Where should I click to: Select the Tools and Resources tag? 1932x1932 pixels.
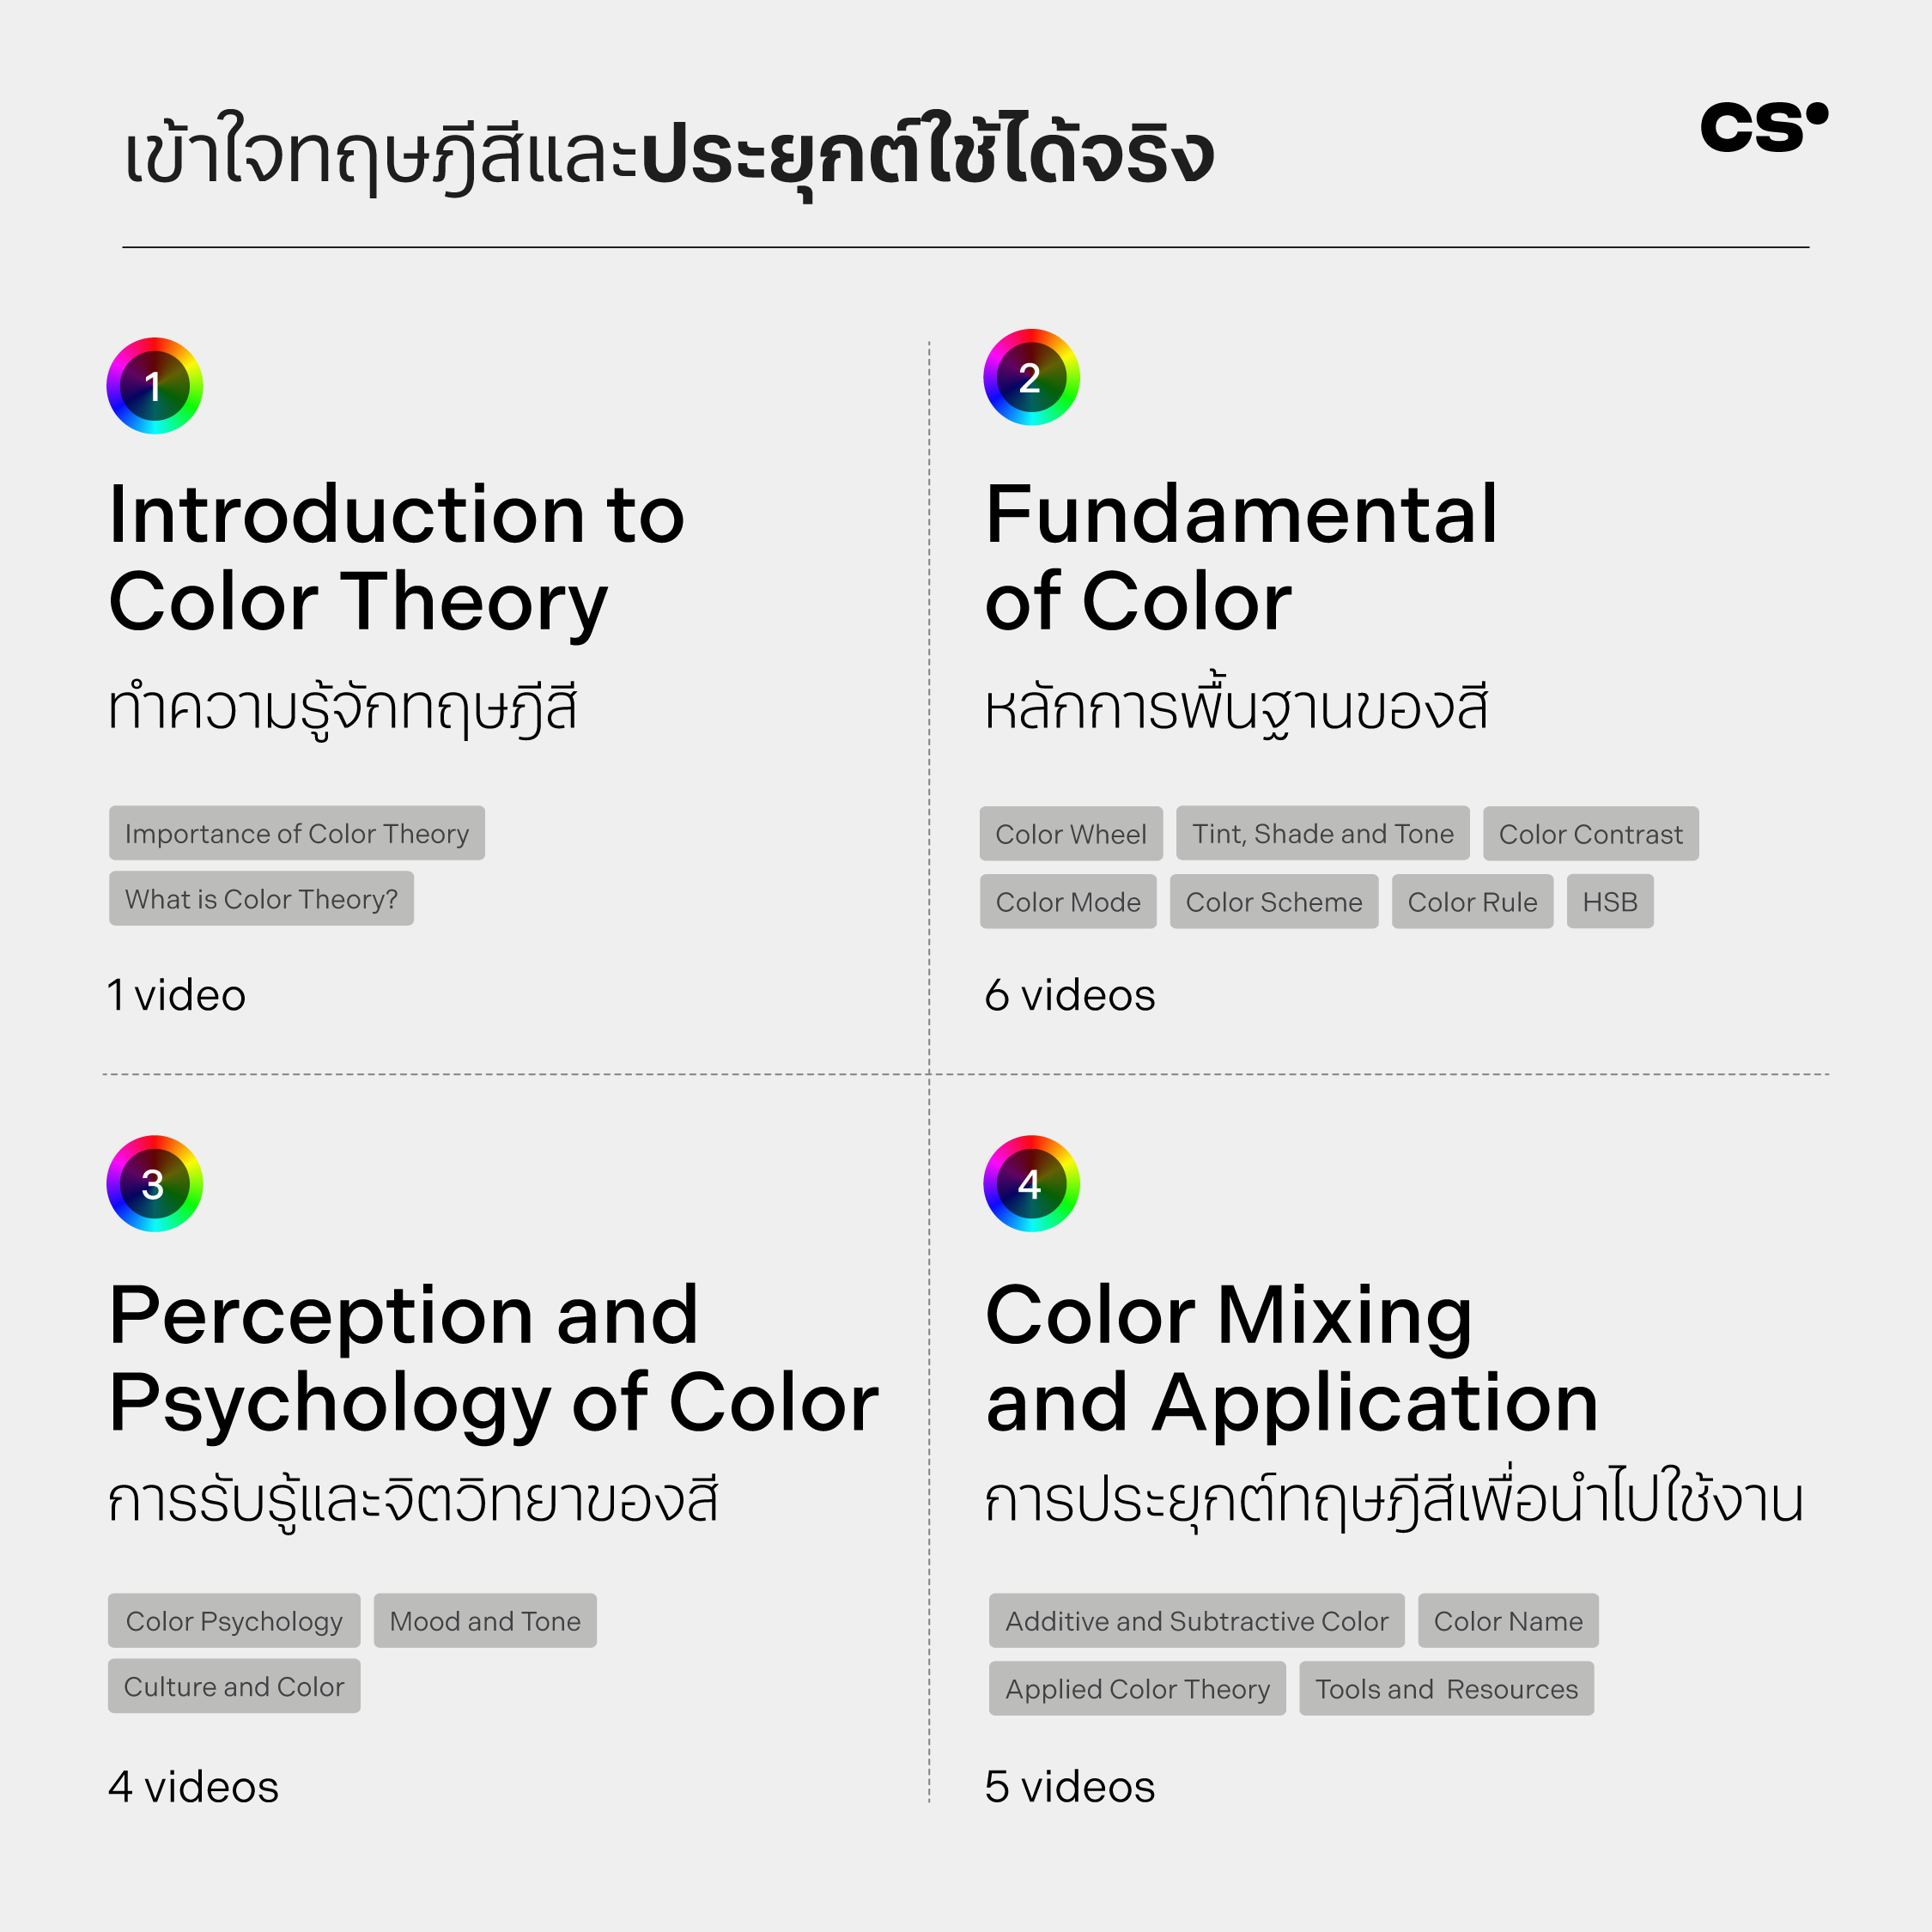point(1446,1689)
